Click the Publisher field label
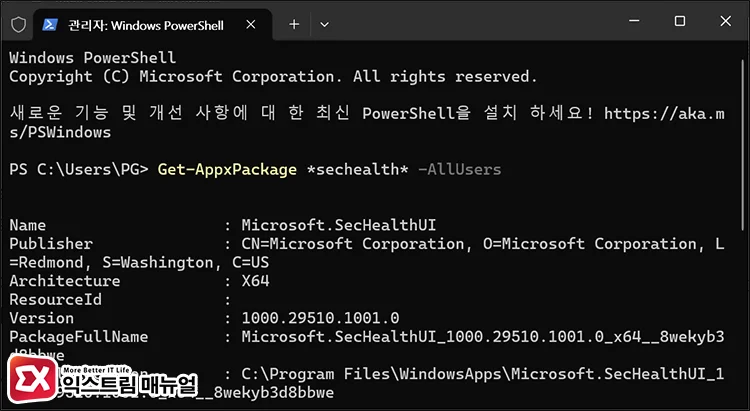Image resolution: width=750 pixels, height=411 pixels. 51,244
